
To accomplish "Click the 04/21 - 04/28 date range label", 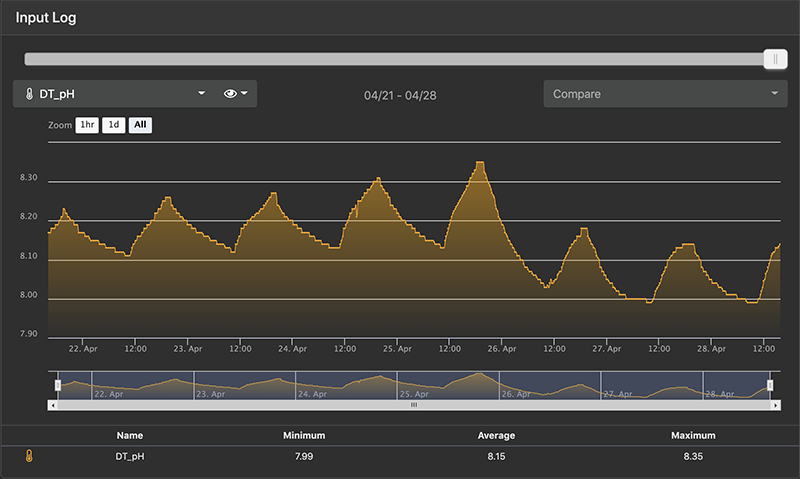I will pyautogui.click(x=399, y=95).
